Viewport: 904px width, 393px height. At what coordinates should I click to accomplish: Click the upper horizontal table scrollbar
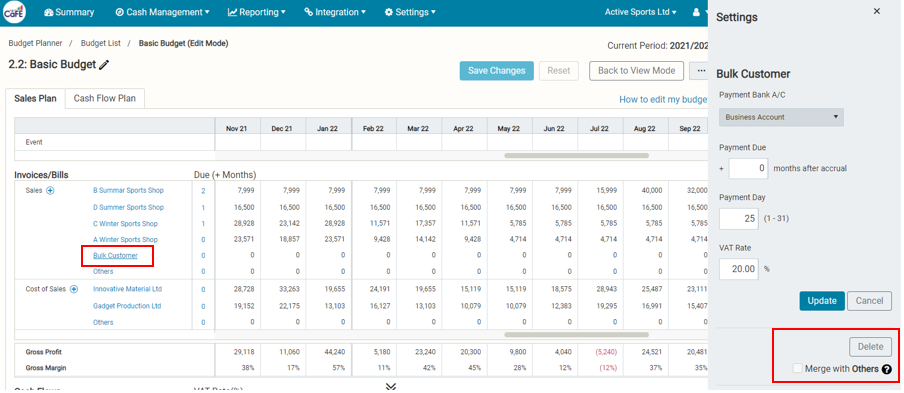click(577, 156)
